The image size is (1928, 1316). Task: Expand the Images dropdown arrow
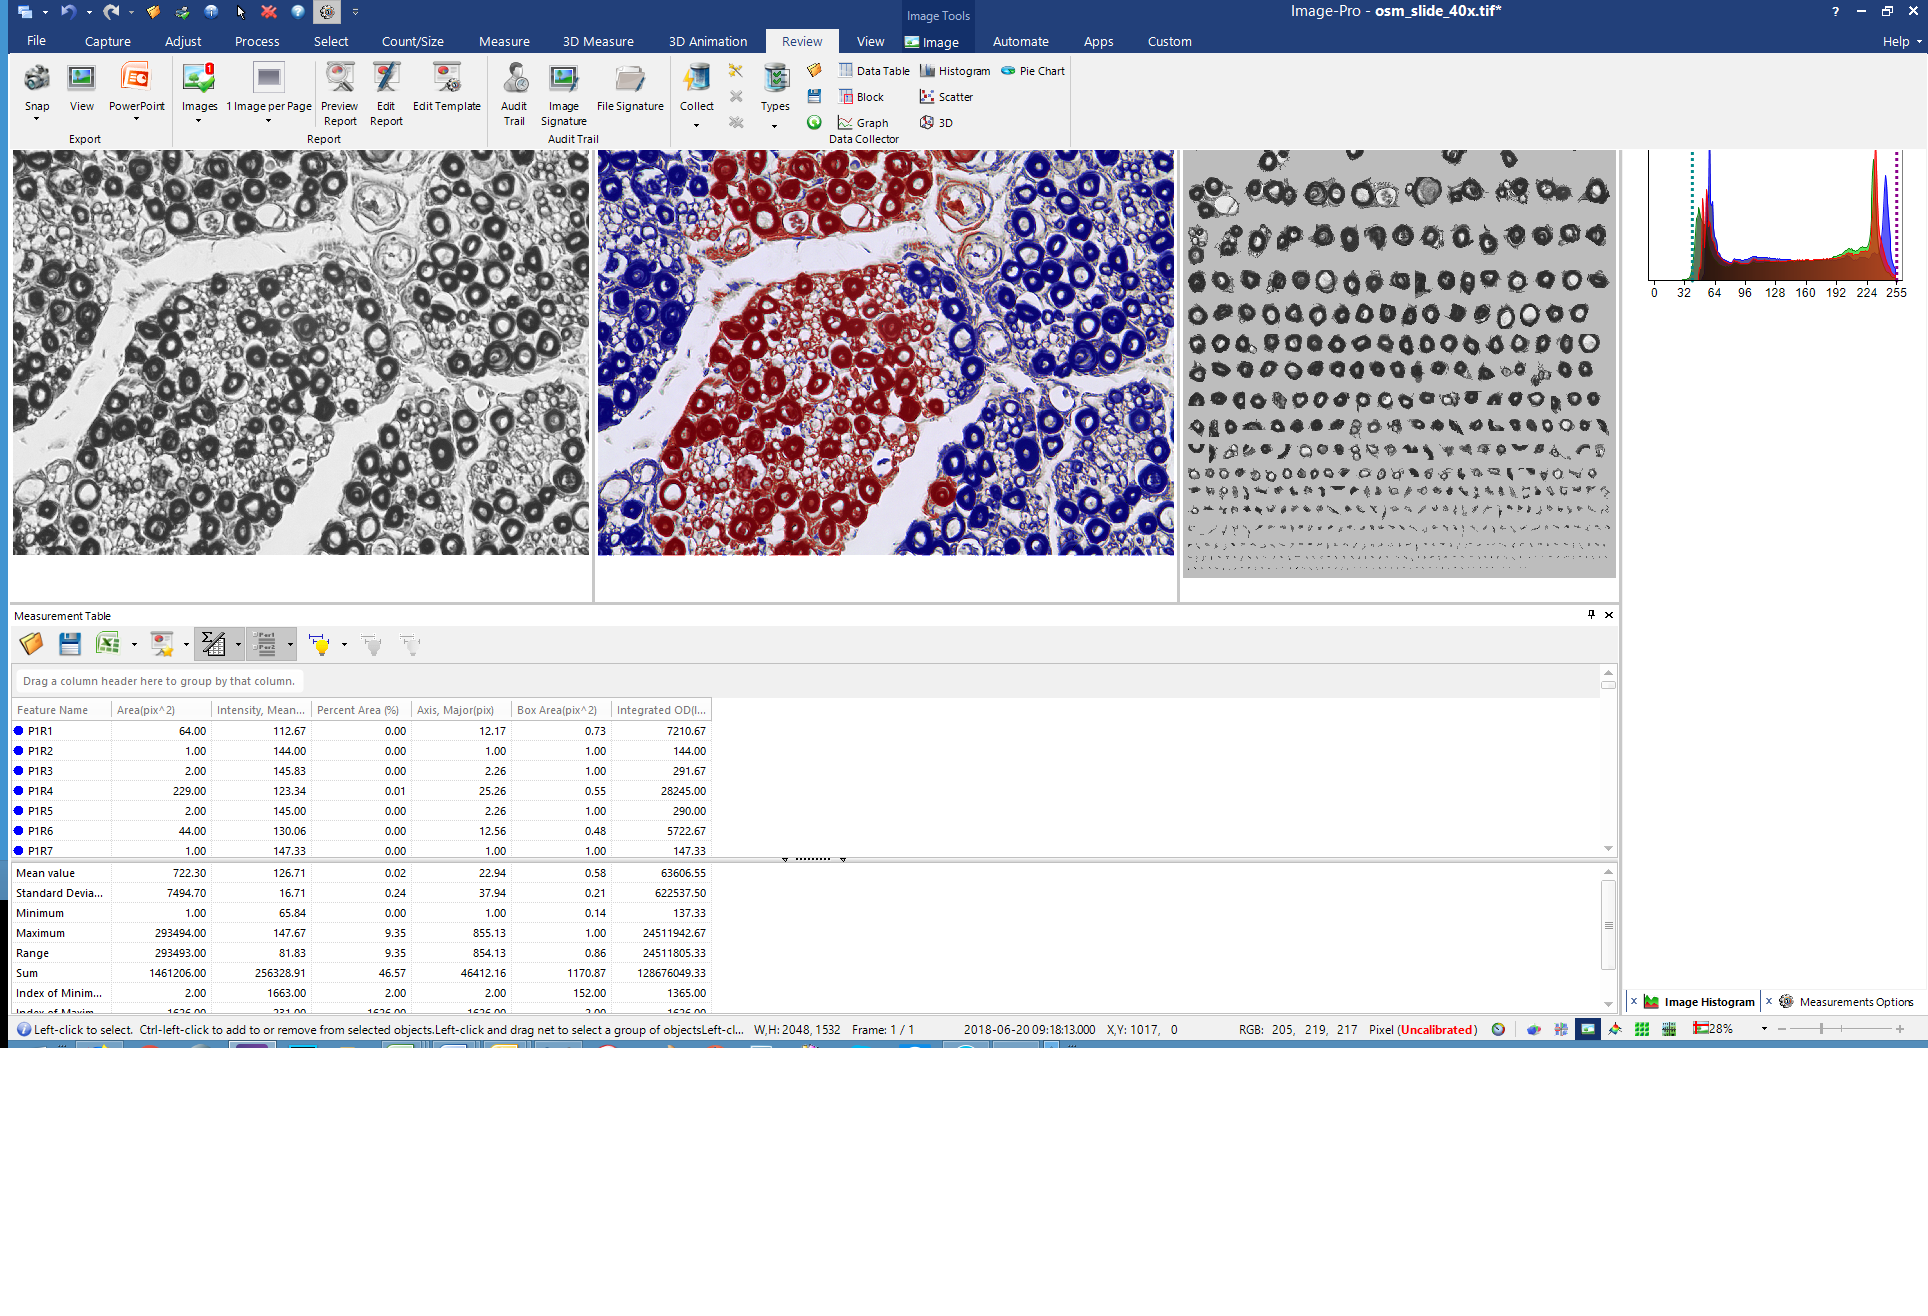tap(199, 121)
